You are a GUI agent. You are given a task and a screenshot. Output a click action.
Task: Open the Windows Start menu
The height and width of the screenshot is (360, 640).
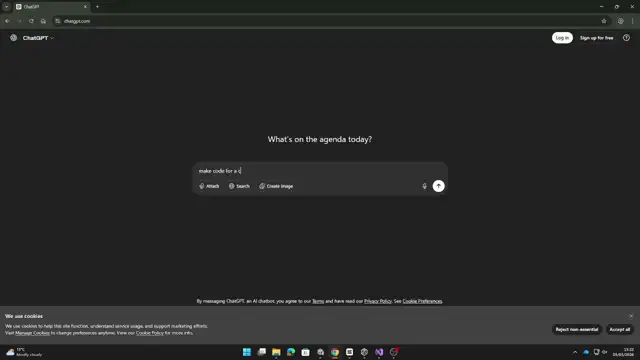(247, 352)
